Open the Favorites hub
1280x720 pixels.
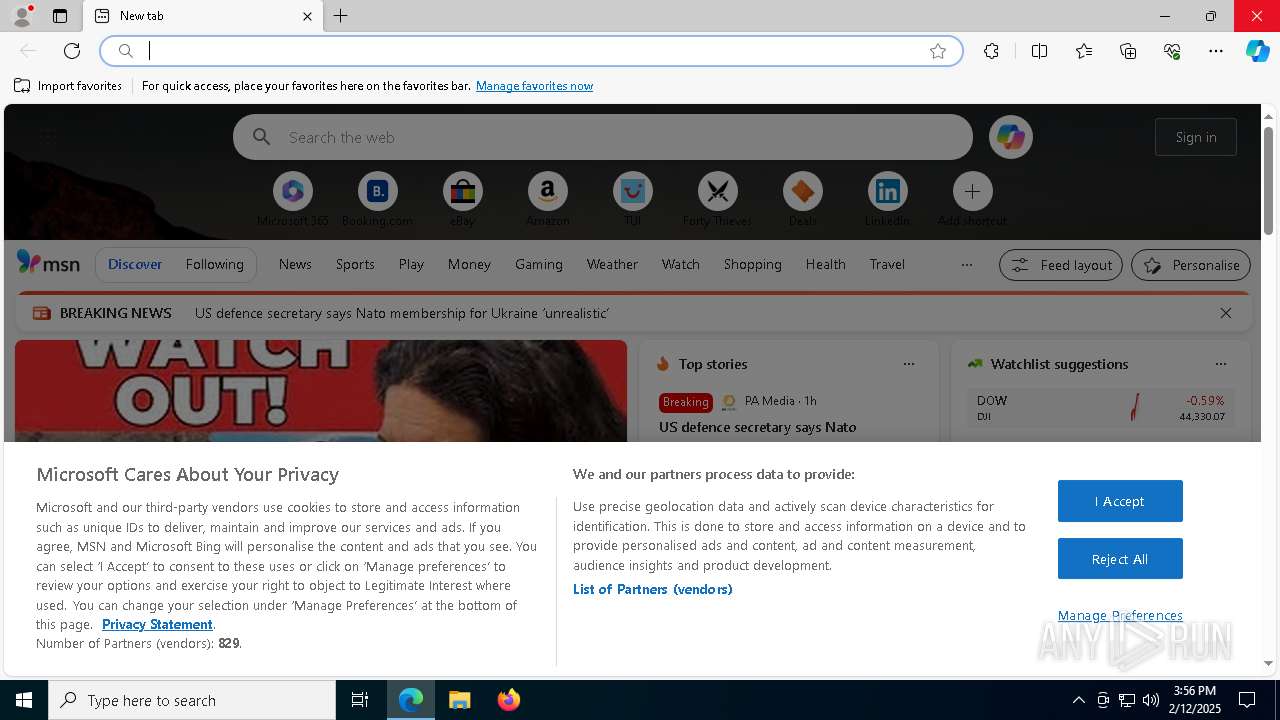[1084, 51]
